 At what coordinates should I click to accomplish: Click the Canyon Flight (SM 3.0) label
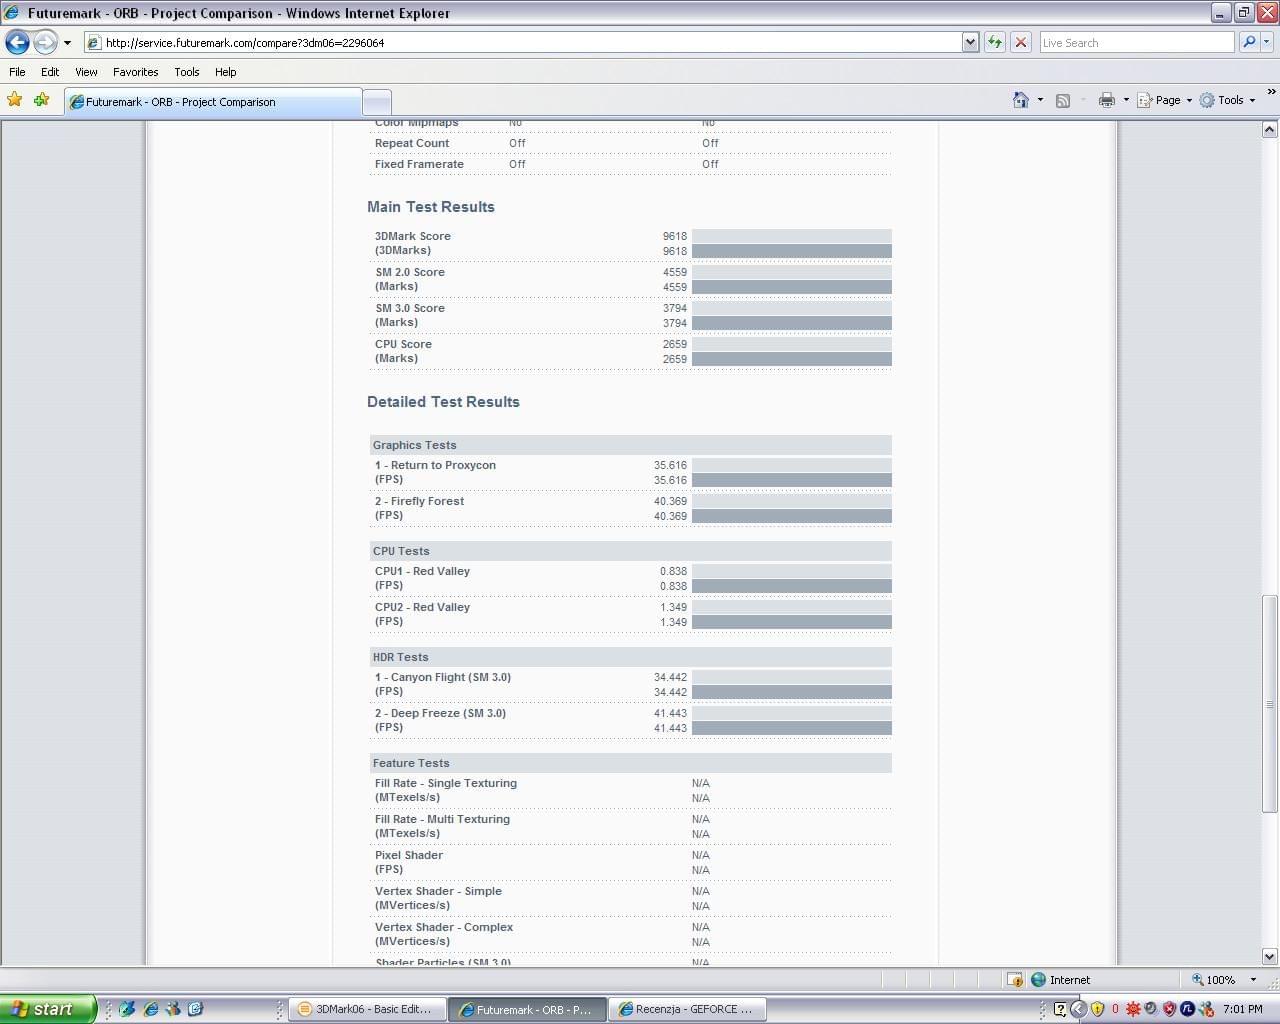tap(443, 677)
